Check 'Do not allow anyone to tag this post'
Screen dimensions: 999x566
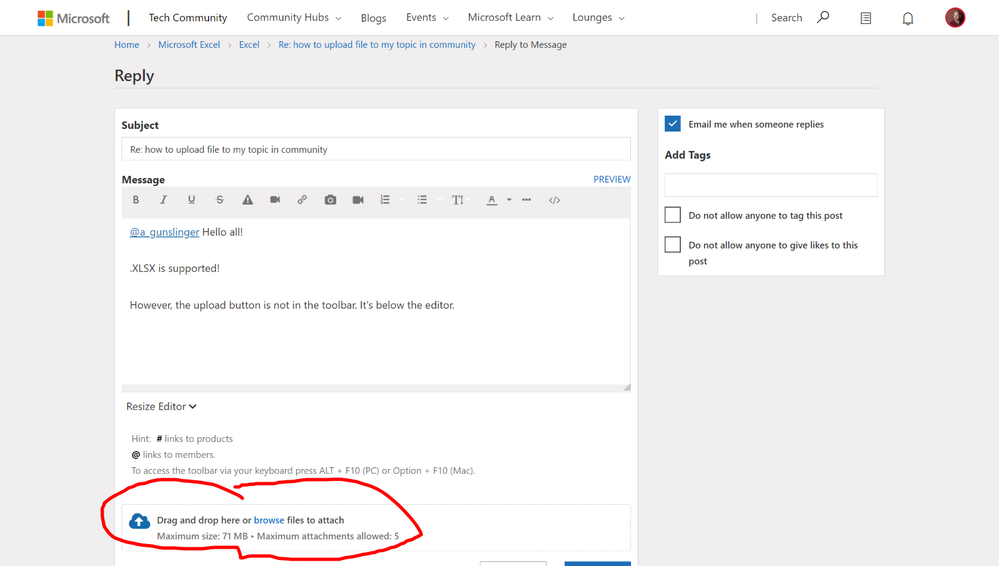[x=672, y=215]
